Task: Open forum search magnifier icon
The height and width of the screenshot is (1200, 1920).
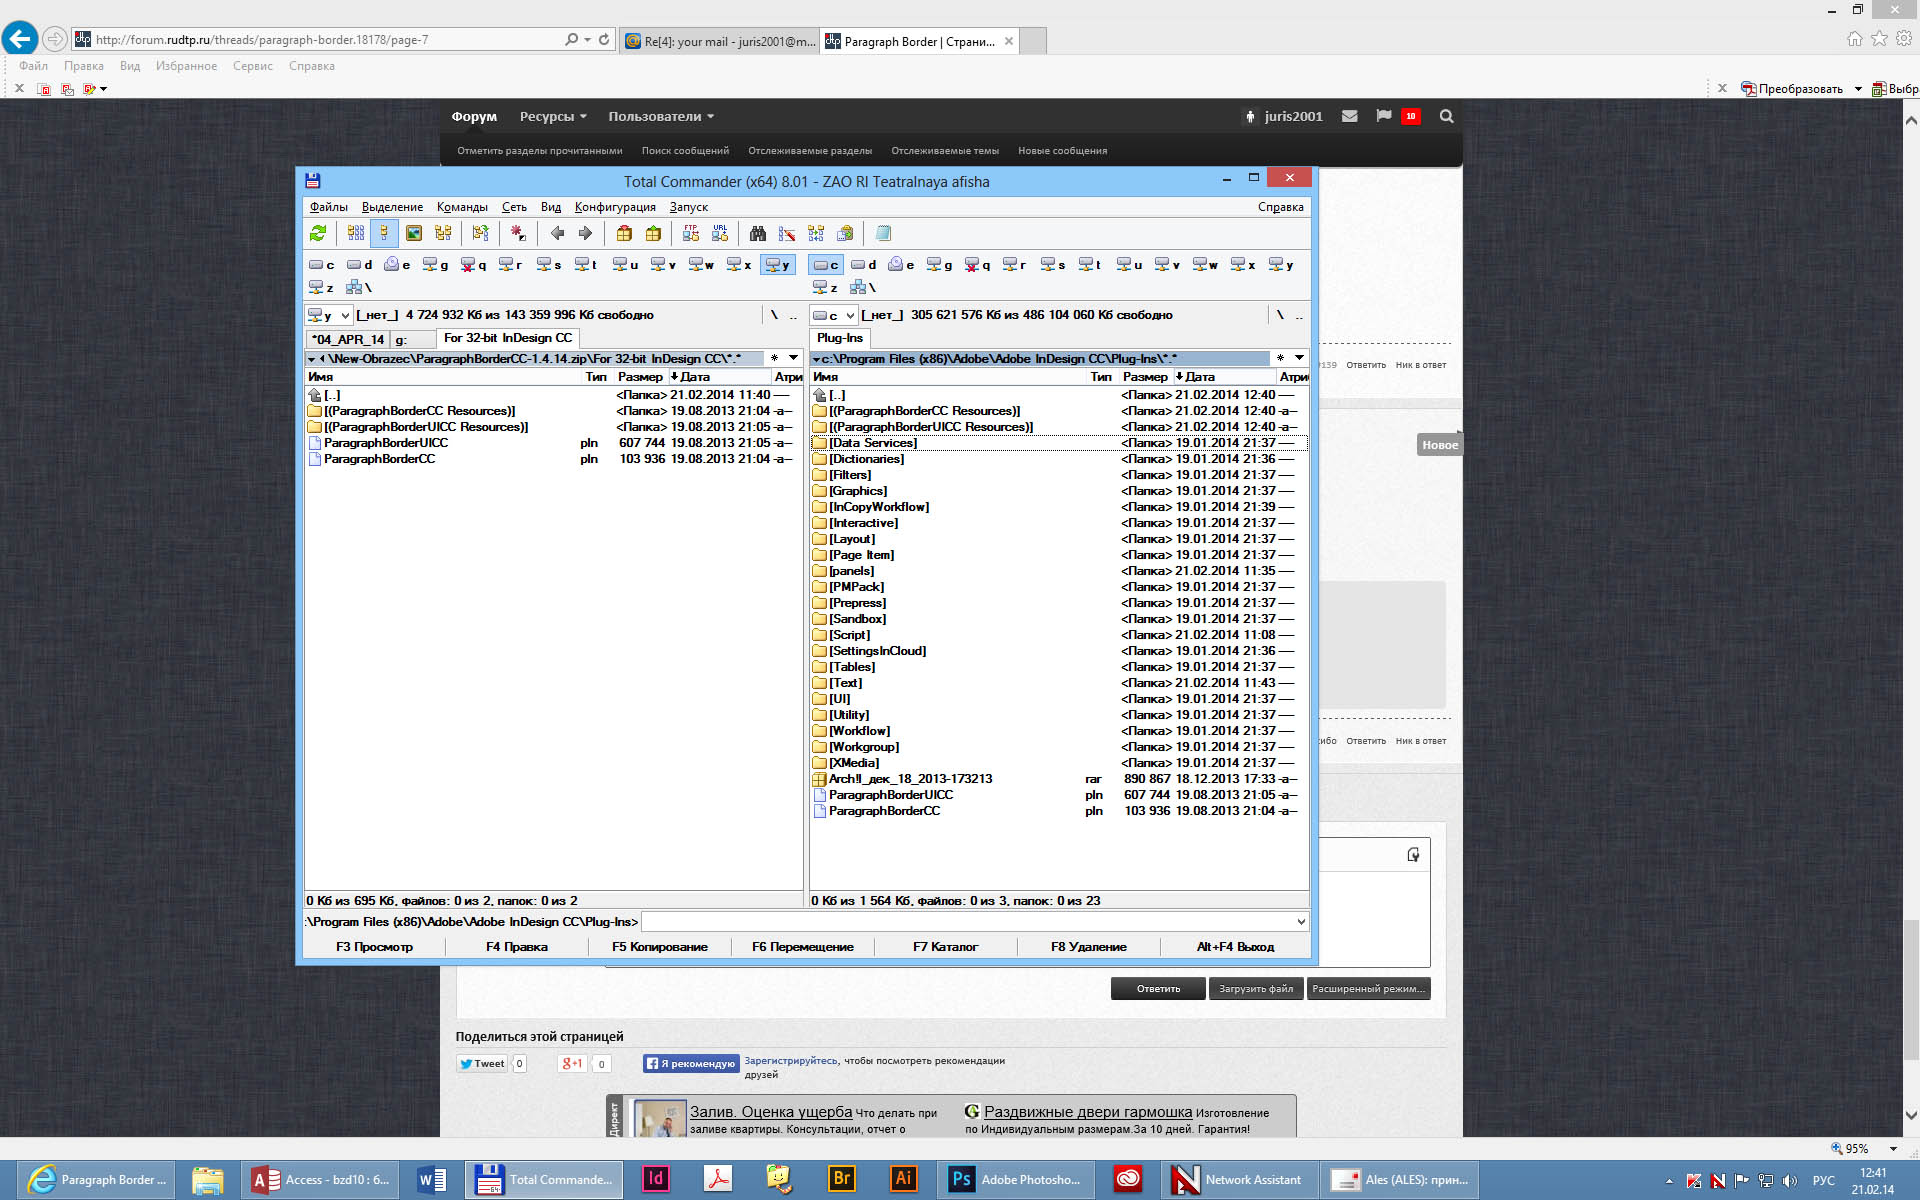Action: tap(1446, 116)
